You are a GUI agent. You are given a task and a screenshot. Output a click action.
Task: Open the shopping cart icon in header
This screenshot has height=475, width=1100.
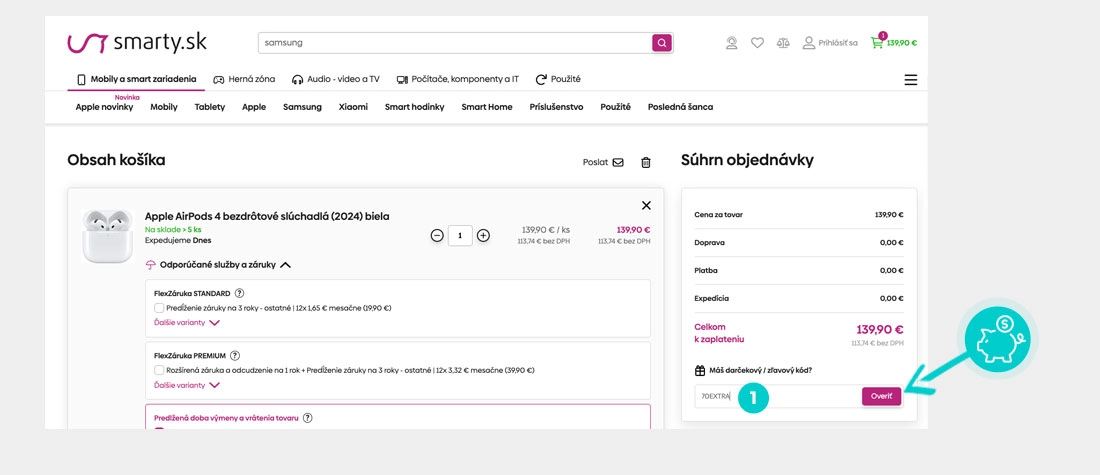click(877, 42)
